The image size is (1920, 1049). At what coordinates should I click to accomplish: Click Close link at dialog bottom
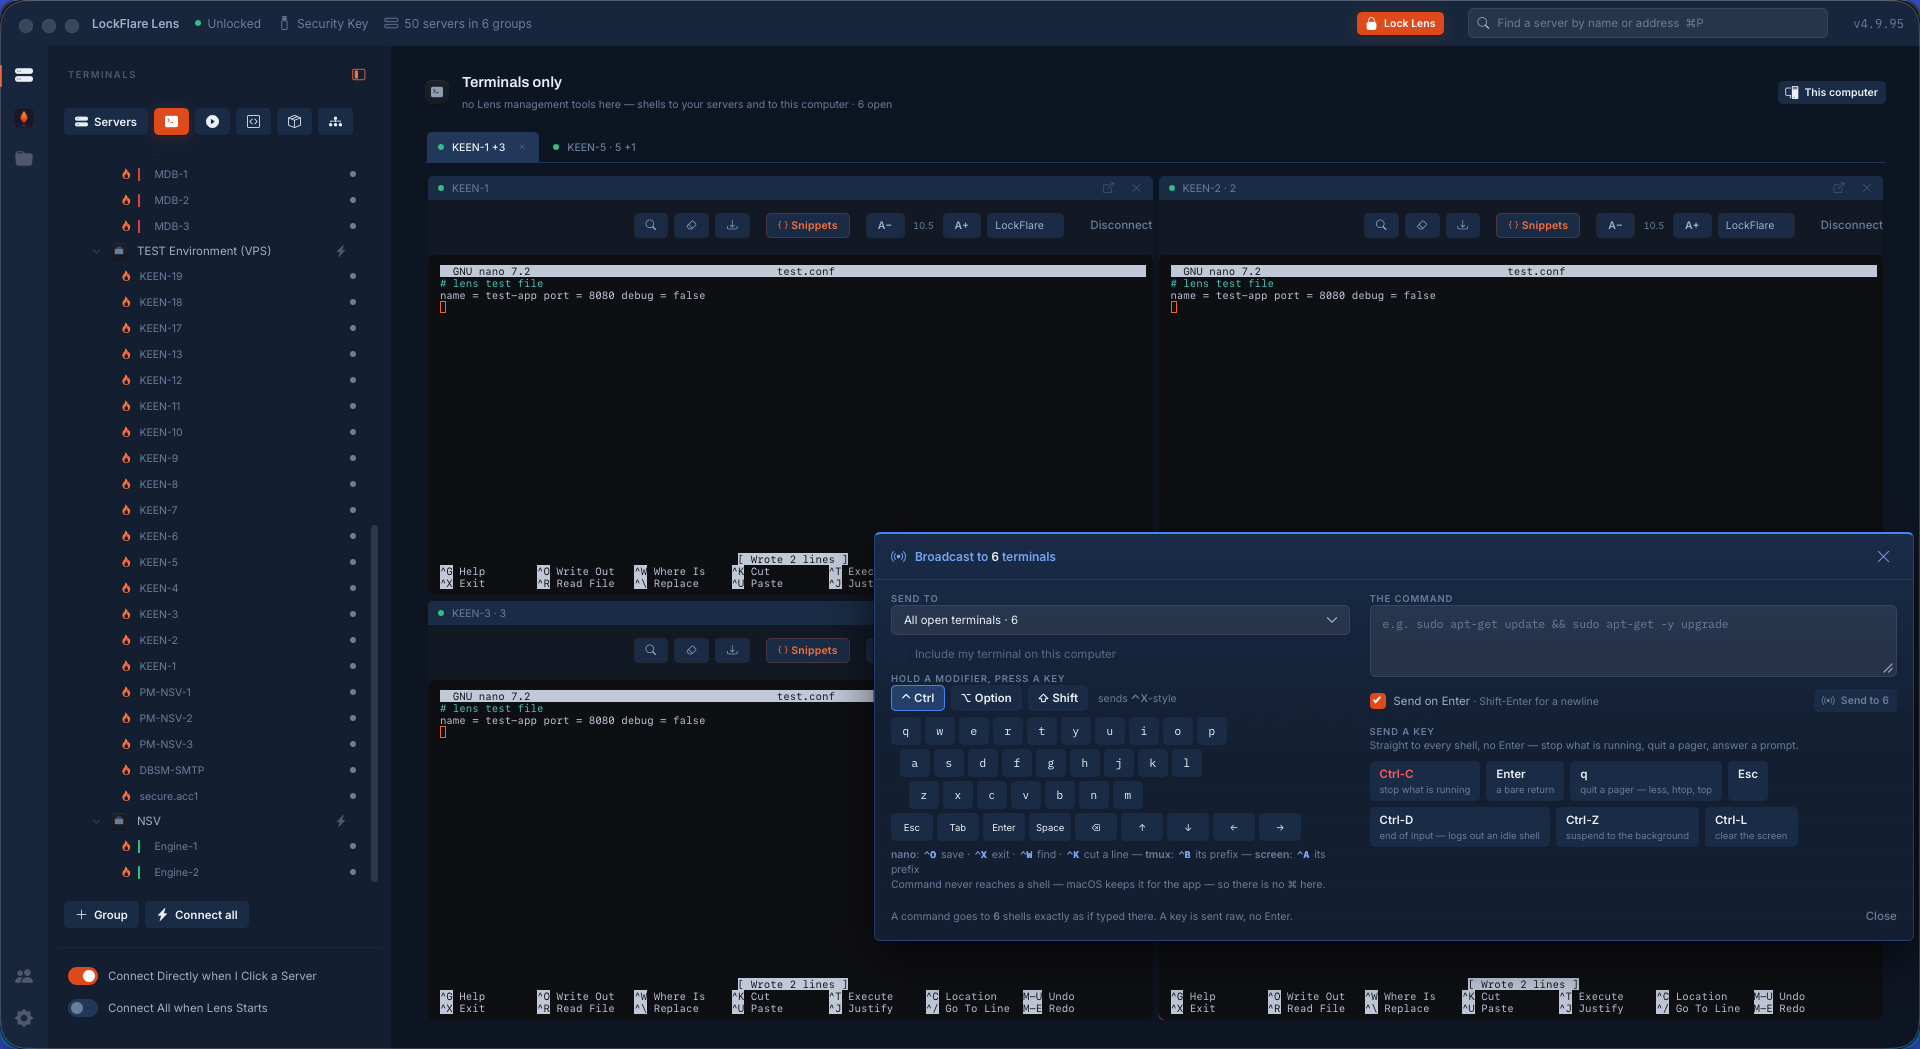[x=1880, y=916]
